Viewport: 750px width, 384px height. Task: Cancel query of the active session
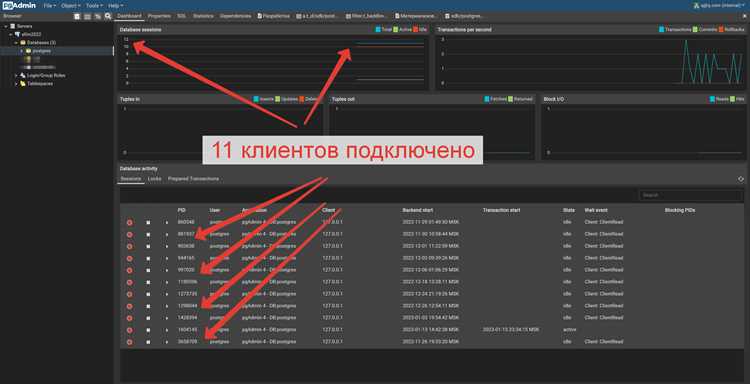coord(148,330)
